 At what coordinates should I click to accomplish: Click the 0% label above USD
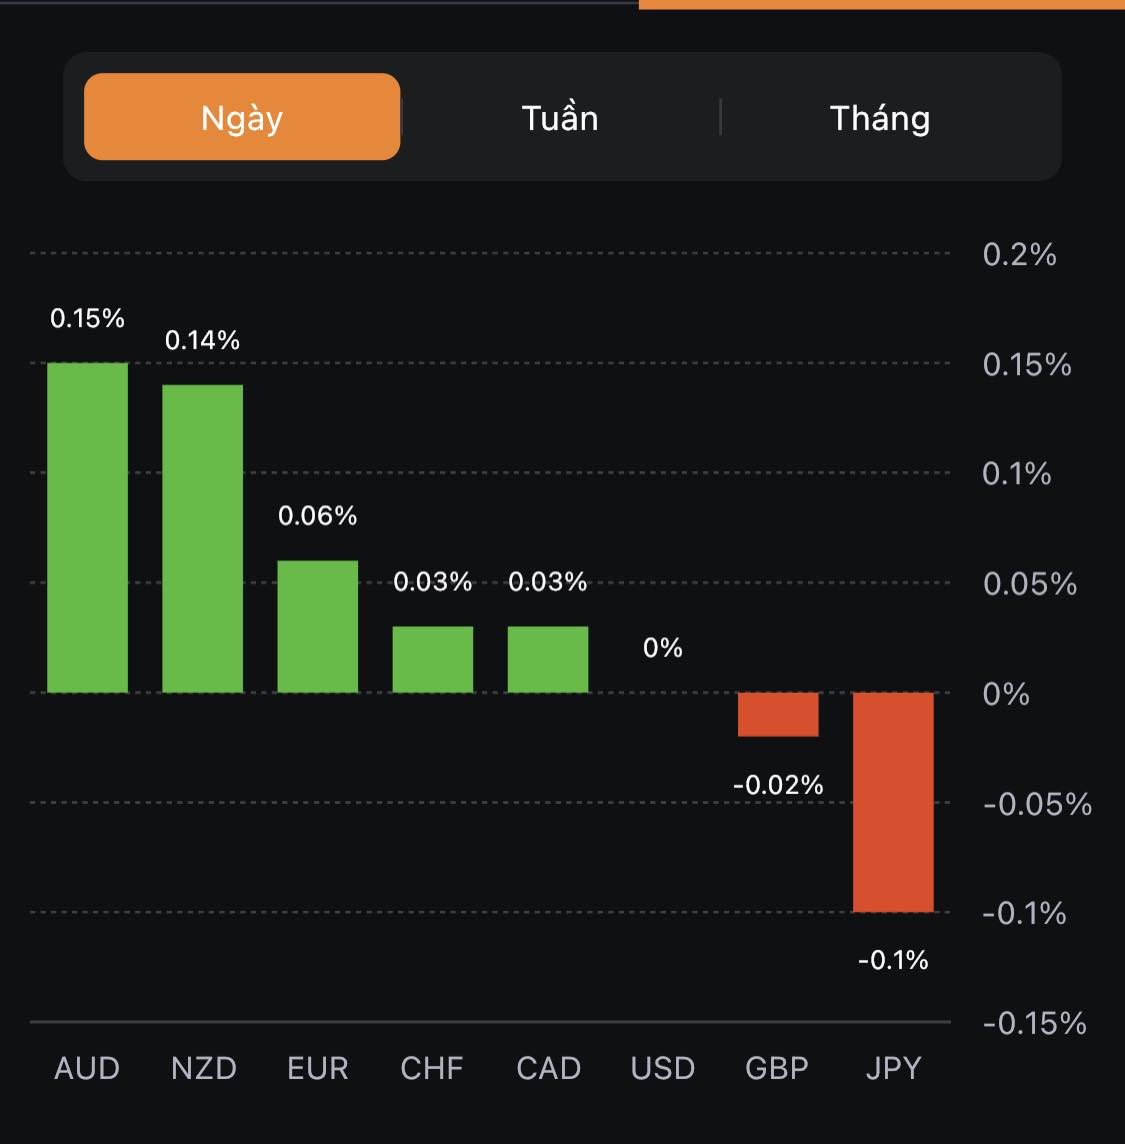click(x=663, y=648)
